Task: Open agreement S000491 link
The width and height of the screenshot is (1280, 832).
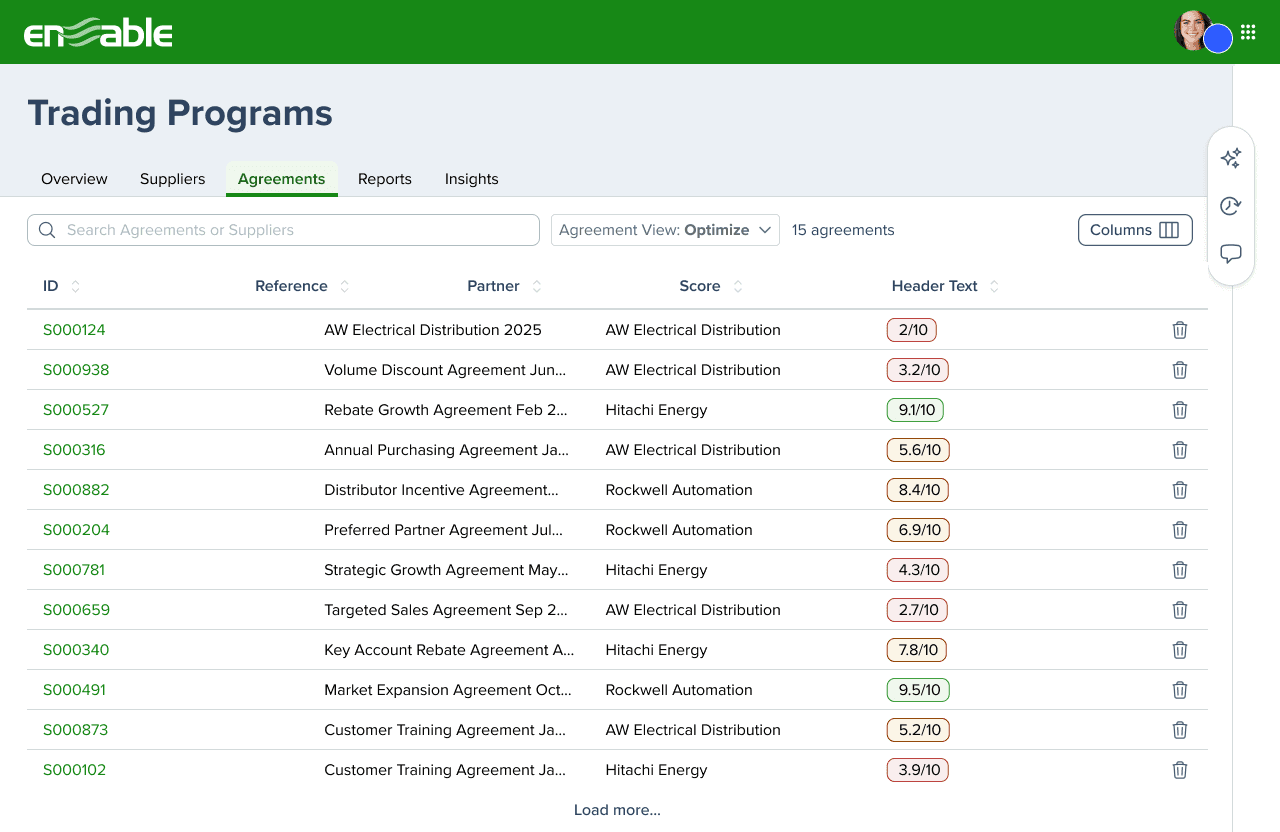Action: 74,690
